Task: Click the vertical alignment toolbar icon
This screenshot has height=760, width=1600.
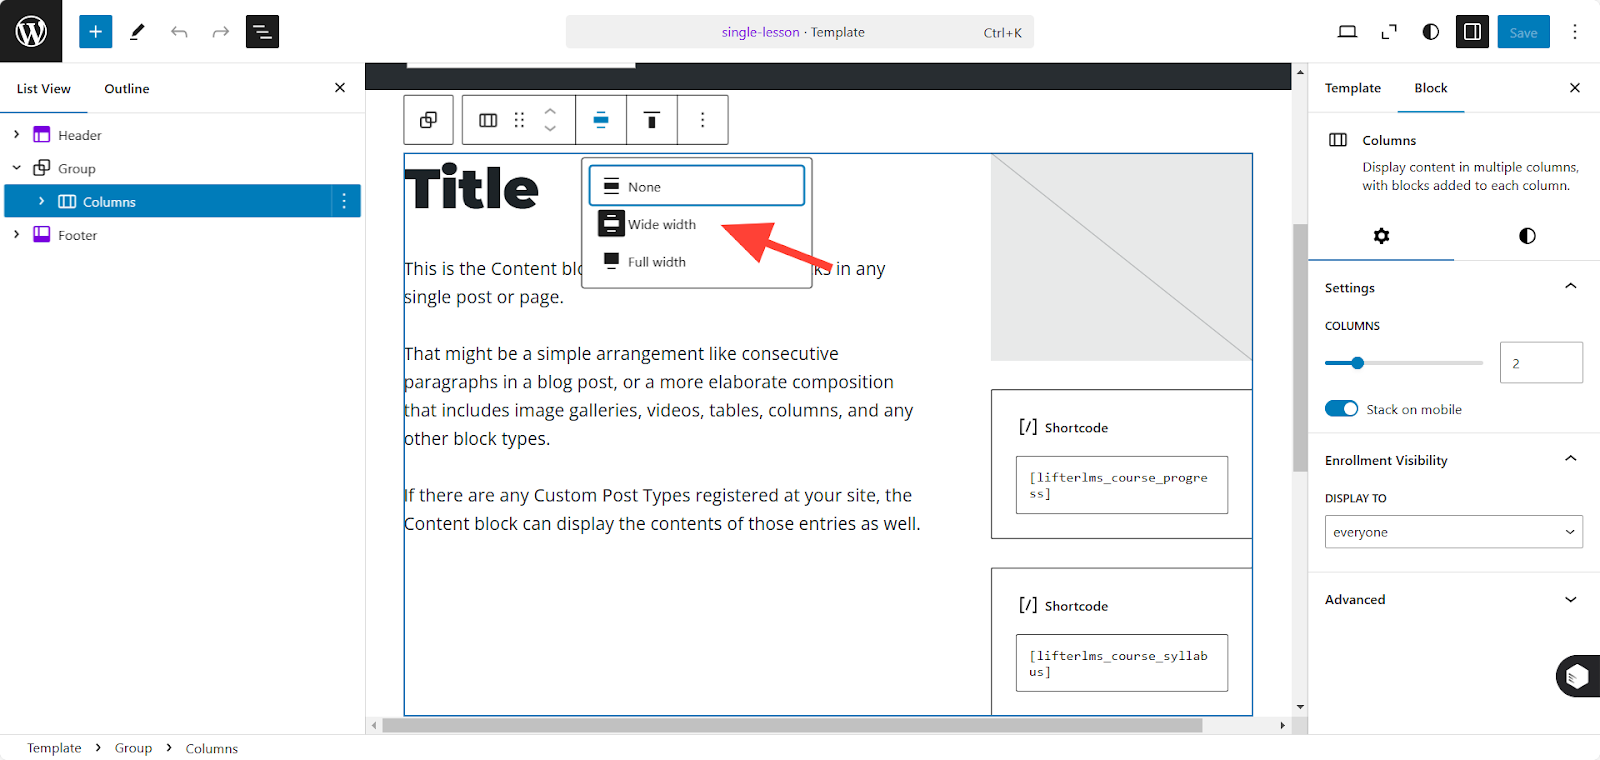Action: [x=652, y=120]
